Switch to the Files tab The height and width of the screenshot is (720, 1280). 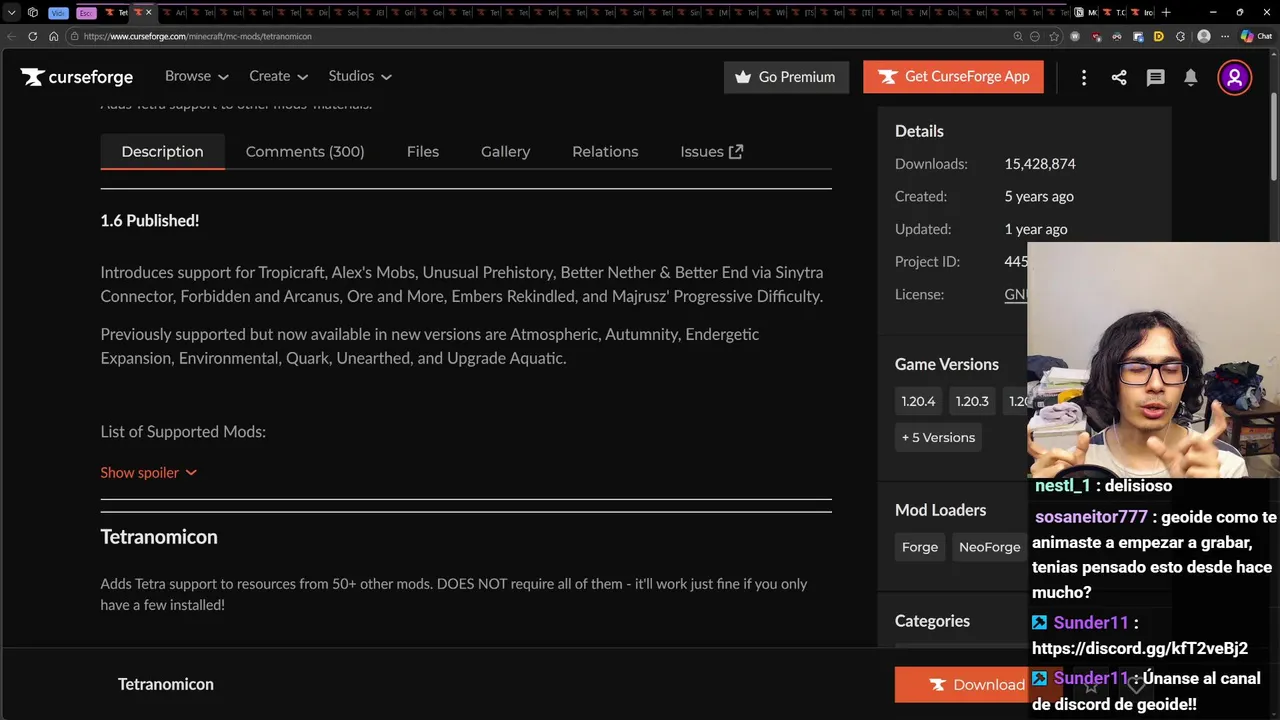[423, 151]
